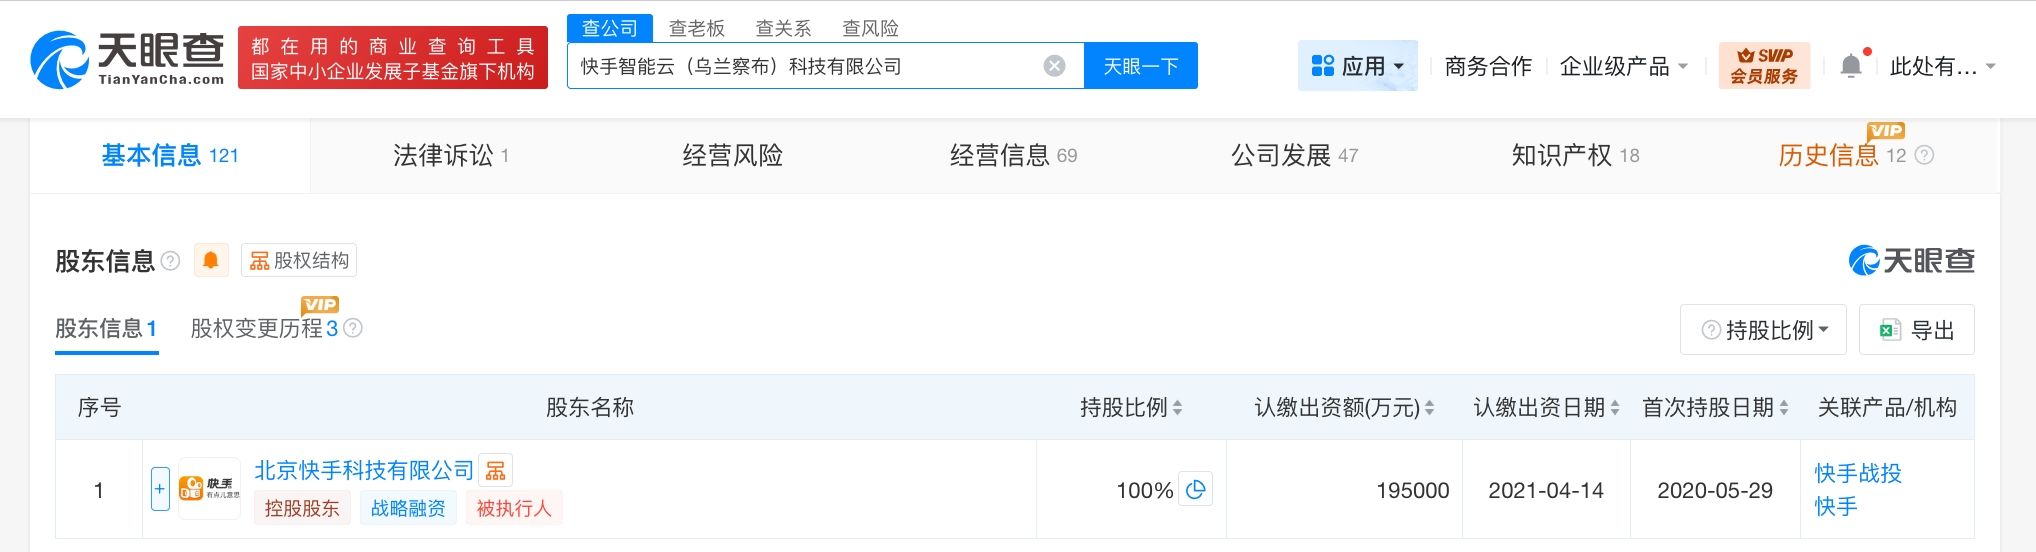Clear the company search field text
2036x552 pixels.
coord(1054,66)
